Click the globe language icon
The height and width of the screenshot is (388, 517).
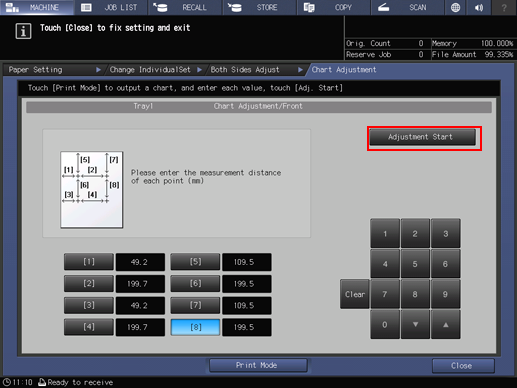click(455, 7)
